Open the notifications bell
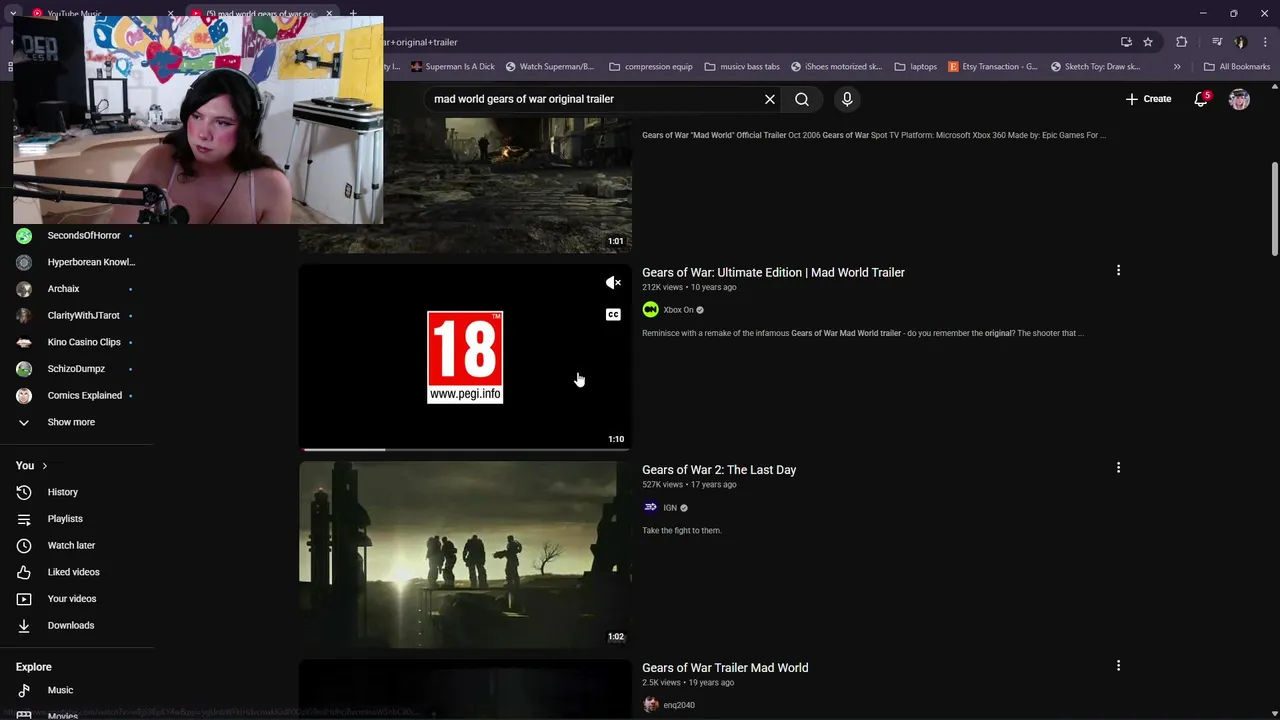Screen dimensions: 1280x720 pyautogui.click(x=1201, y=99)
